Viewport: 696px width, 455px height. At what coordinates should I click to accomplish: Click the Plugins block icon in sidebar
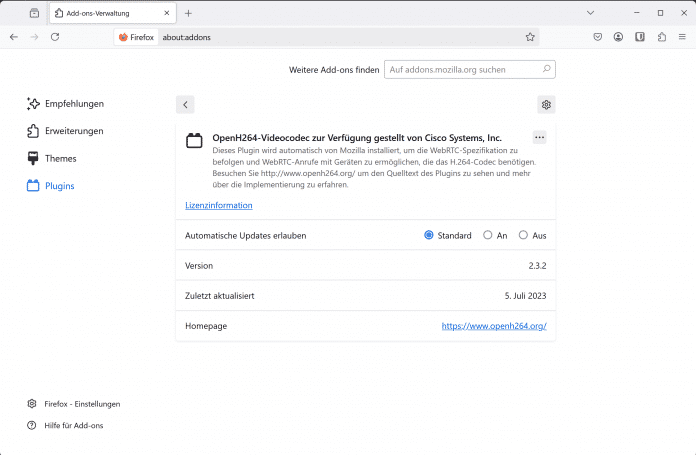[x=33, y=186]
